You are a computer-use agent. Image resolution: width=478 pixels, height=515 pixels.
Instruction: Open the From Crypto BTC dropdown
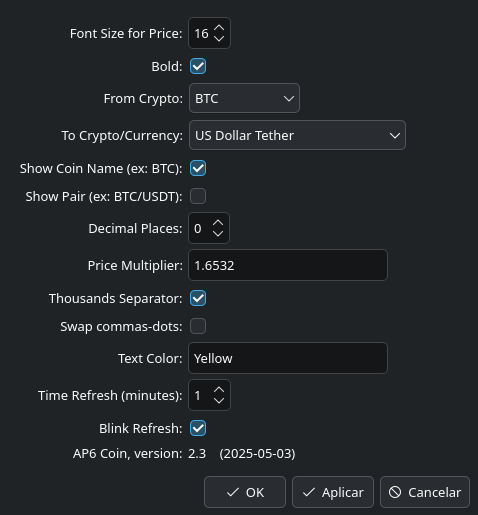click(x=244, y=98)
